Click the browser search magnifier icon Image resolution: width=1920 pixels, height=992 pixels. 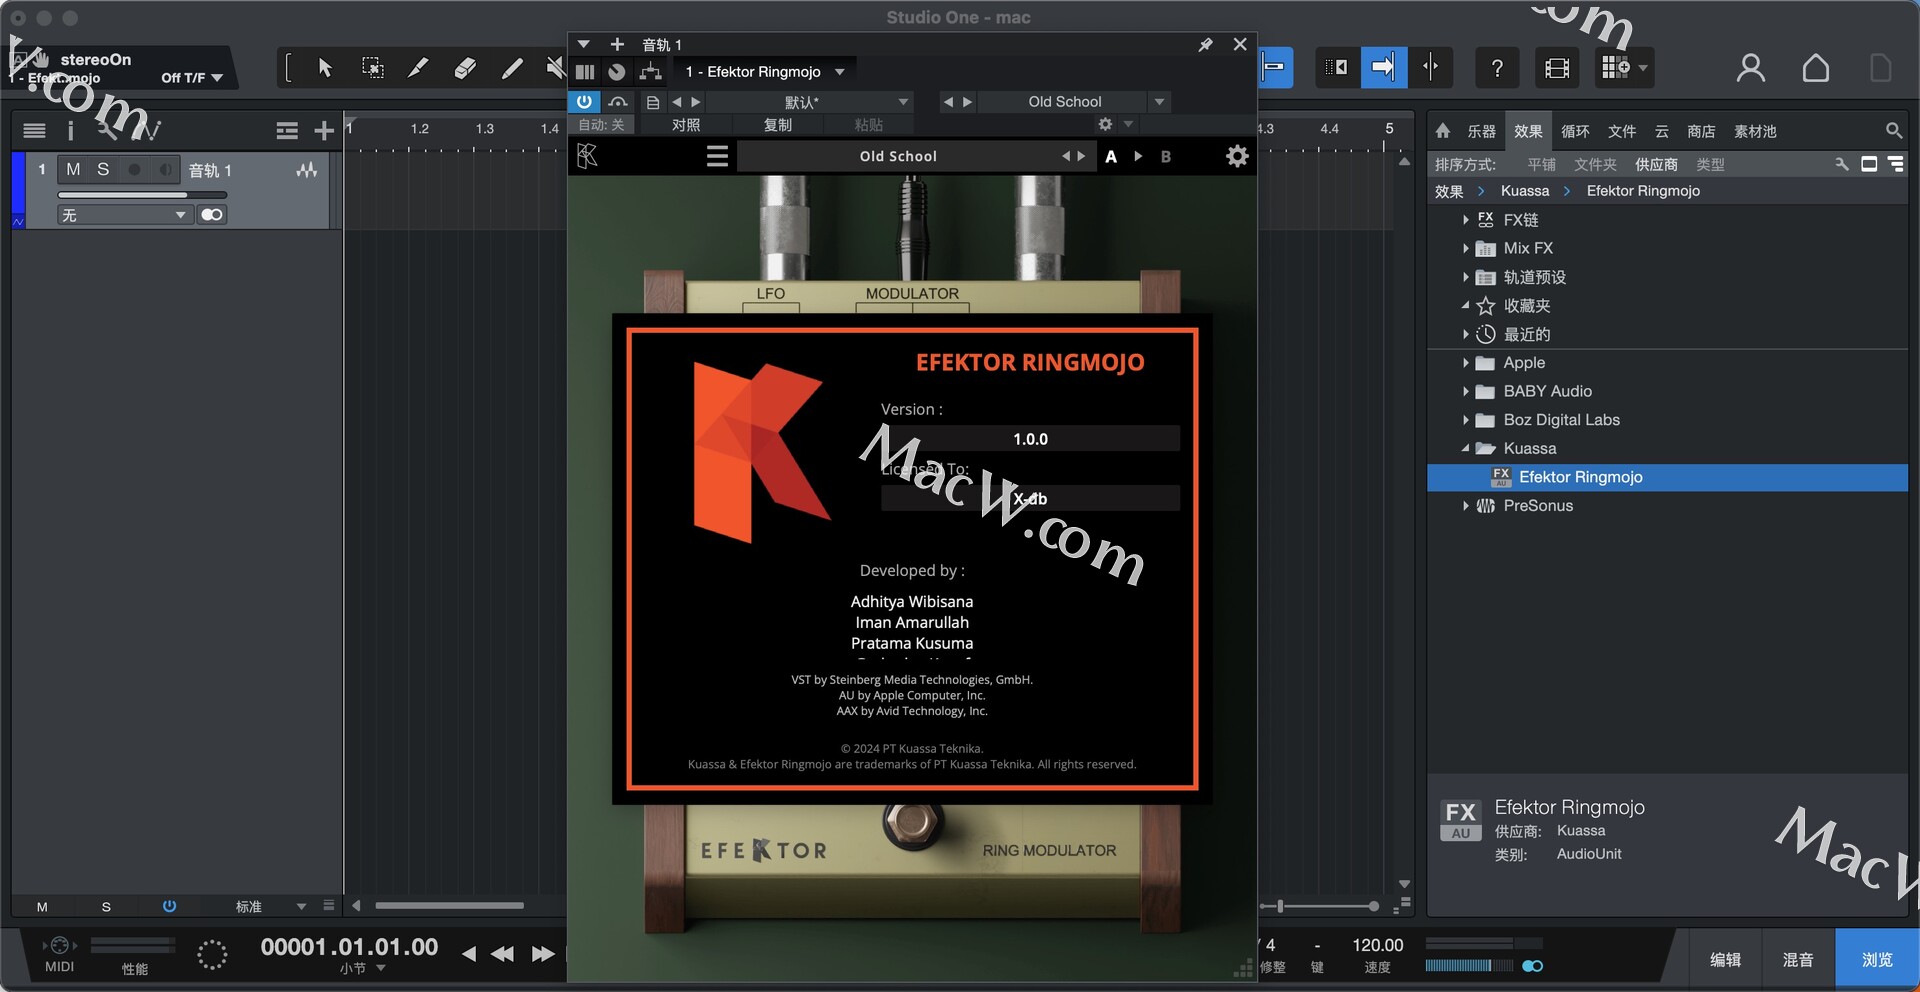1893,131
